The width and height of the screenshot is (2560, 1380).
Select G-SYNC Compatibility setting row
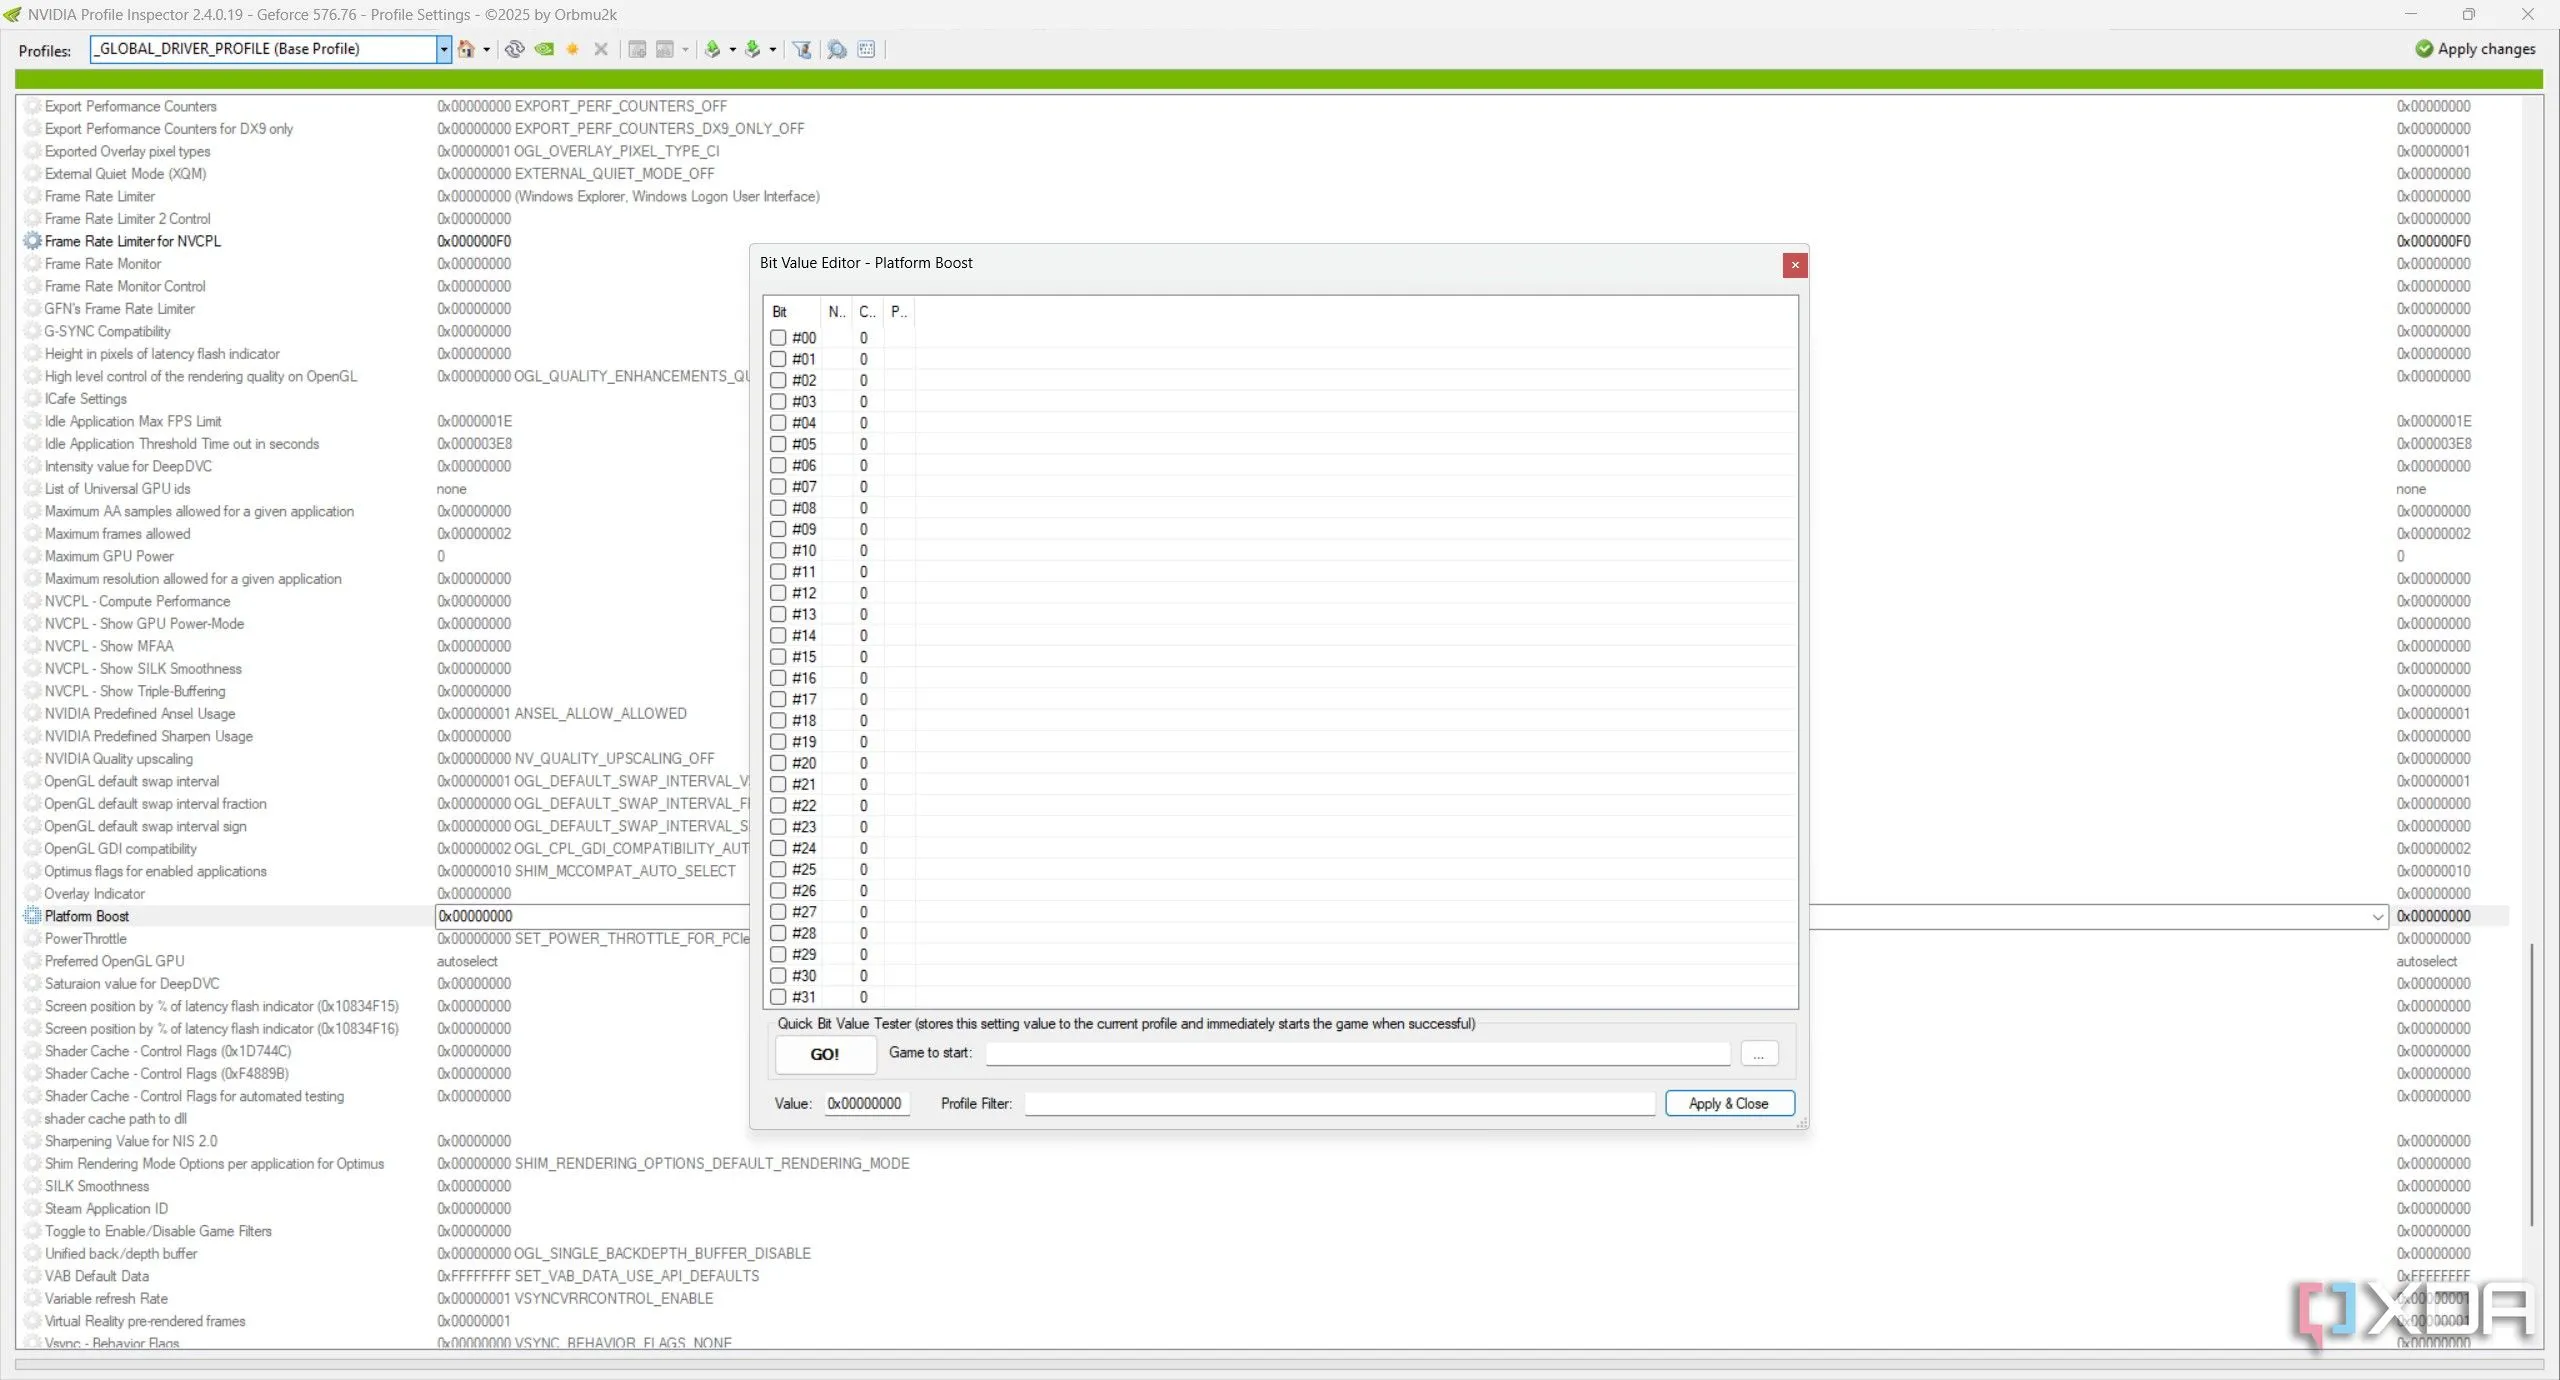tap(107, 331)
